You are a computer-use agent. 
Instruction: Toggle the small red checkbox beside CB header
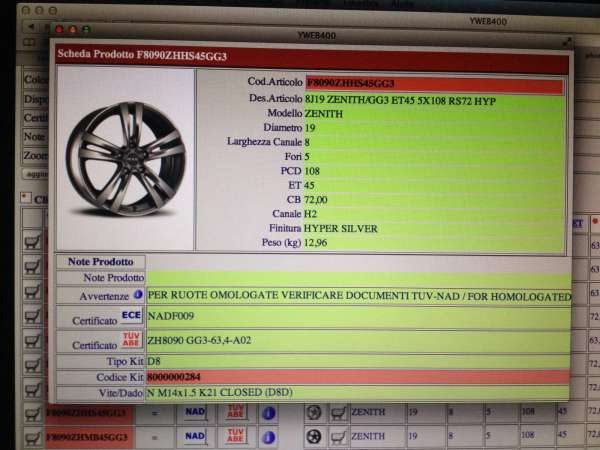coord(26,197)
